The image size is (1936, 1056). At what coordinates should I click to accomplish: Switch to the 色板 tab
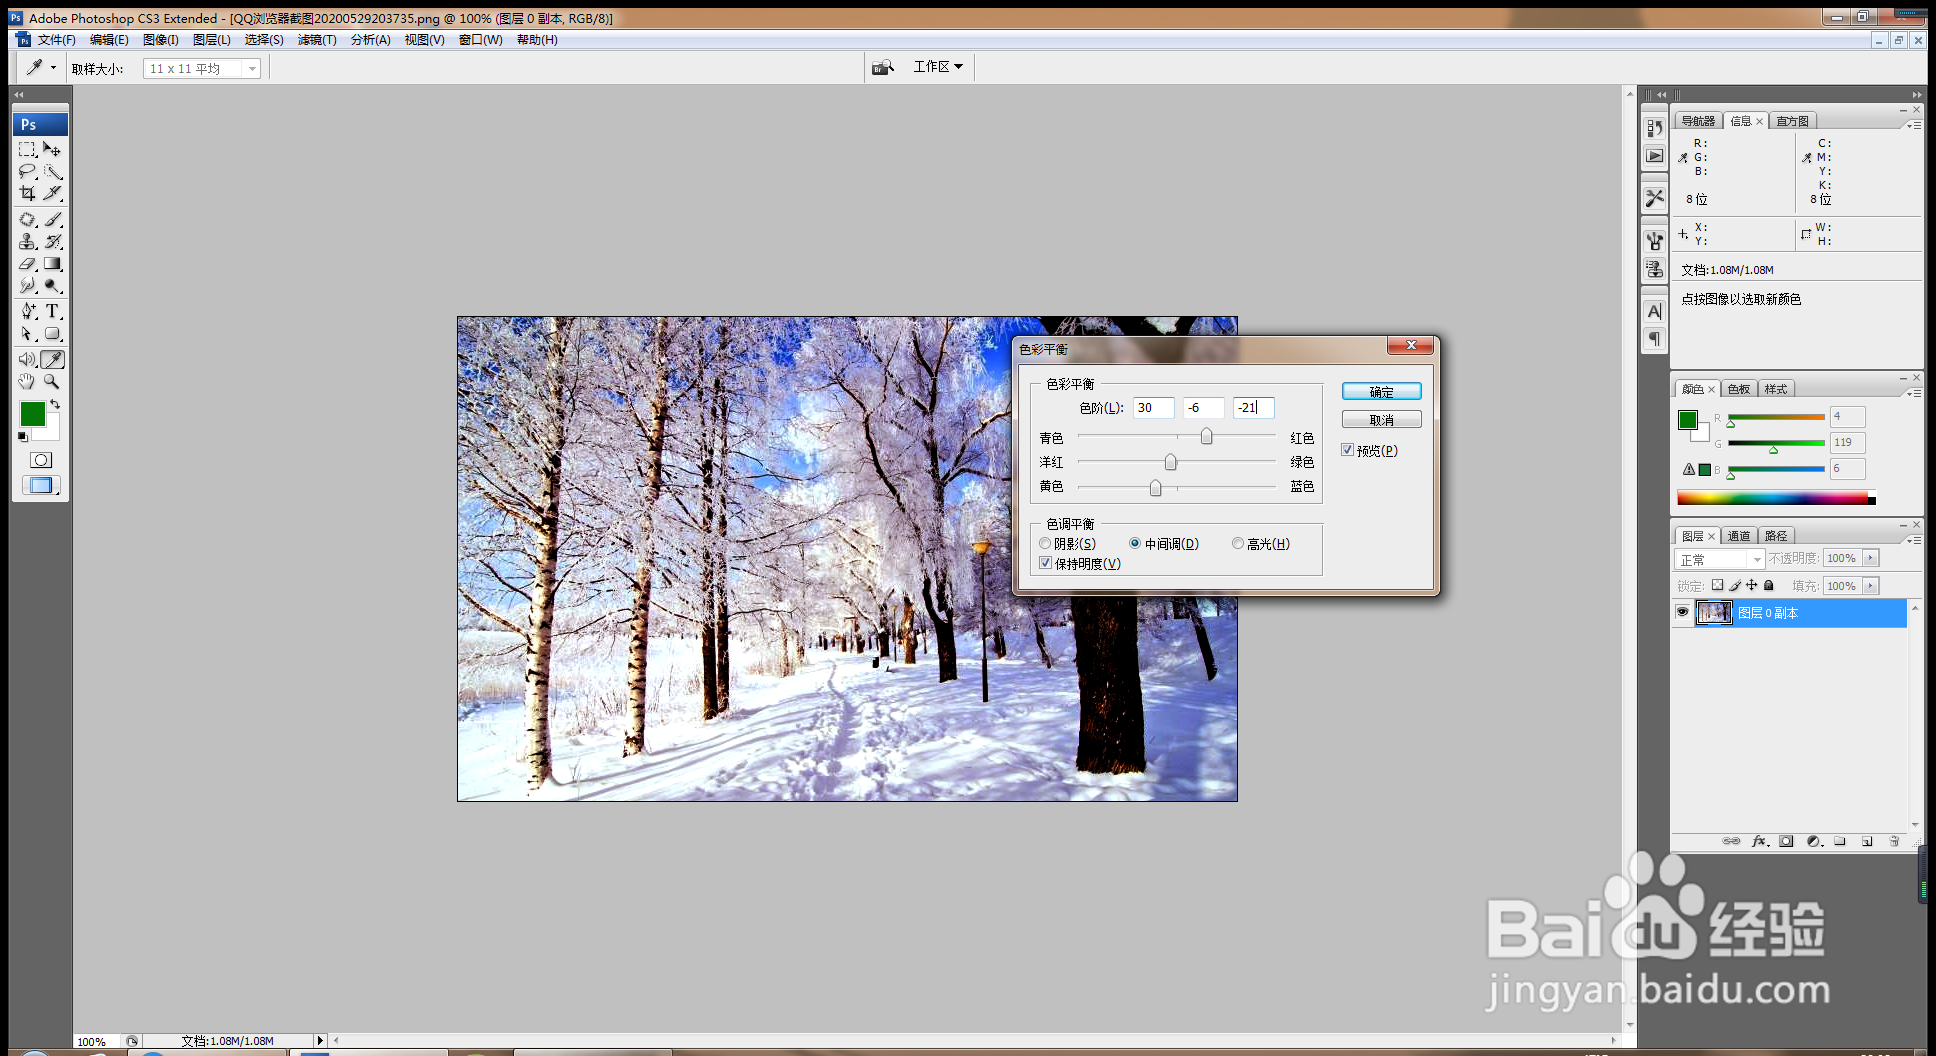(x=1739, y=389)
